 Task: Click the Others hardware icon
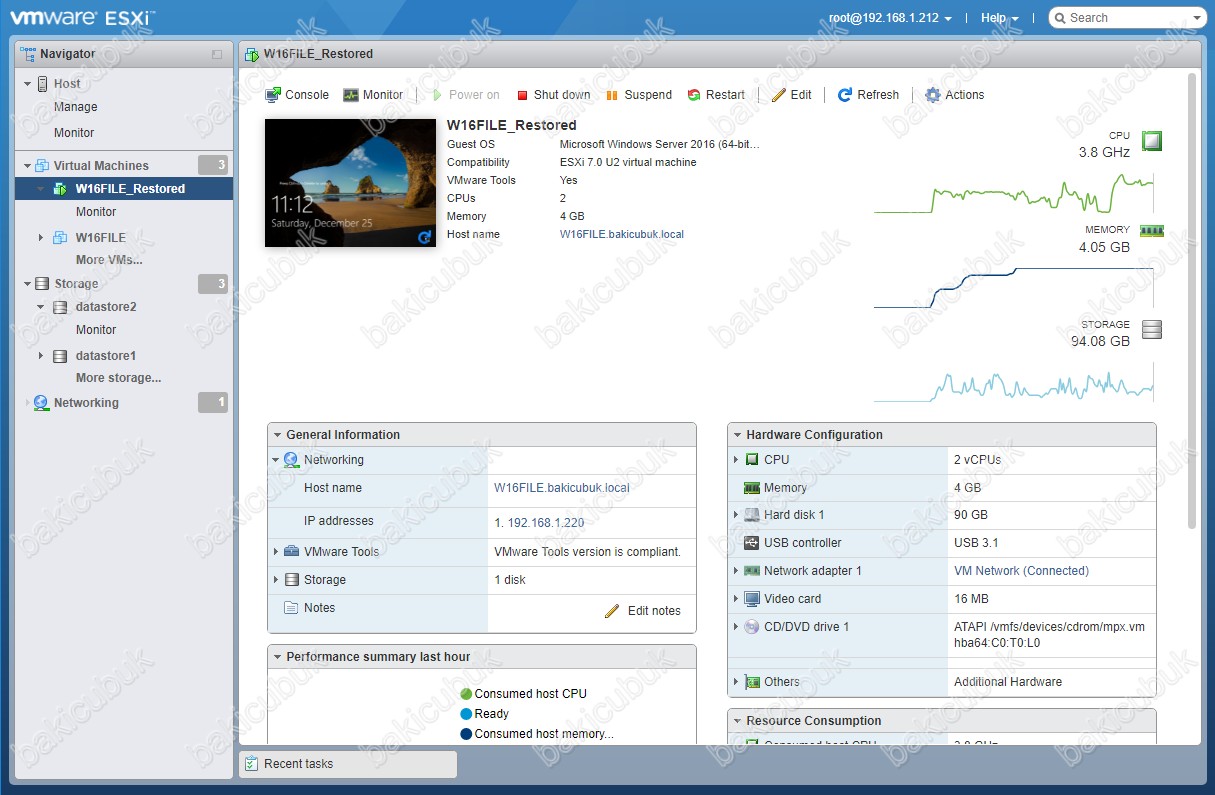coord(752,682)
